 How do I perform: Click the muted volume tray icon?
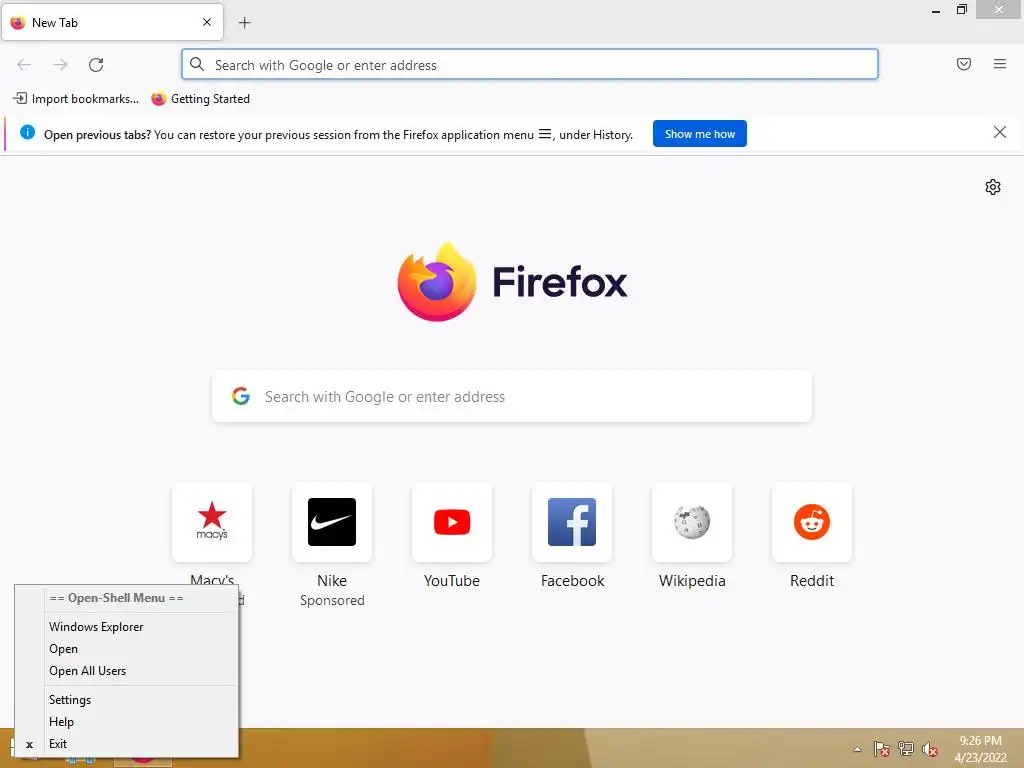click(x=929, y=749)
